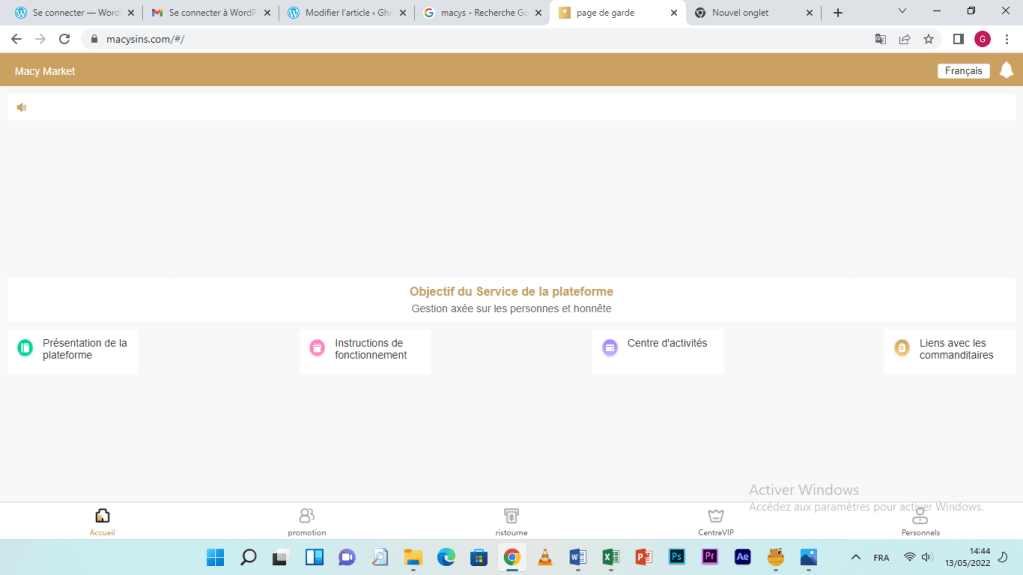Open the CentreVIP crown icon
The height and width of the screenshot is (575, 1023).
716,516
